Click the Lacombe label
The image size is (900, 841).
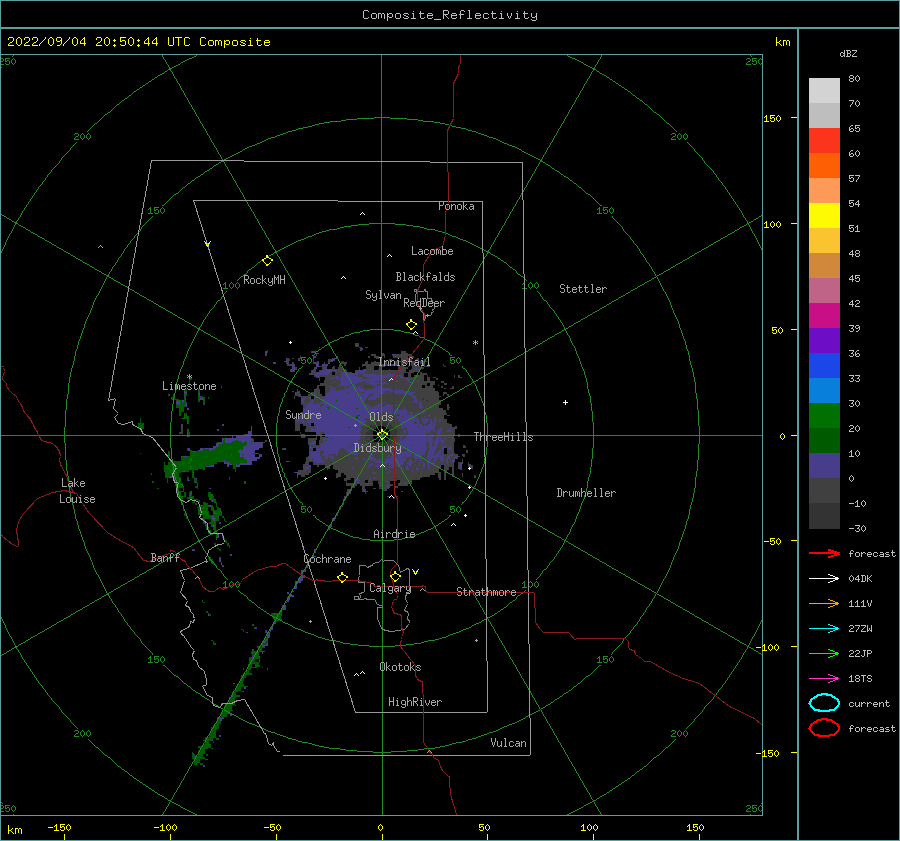pos(432,251)
